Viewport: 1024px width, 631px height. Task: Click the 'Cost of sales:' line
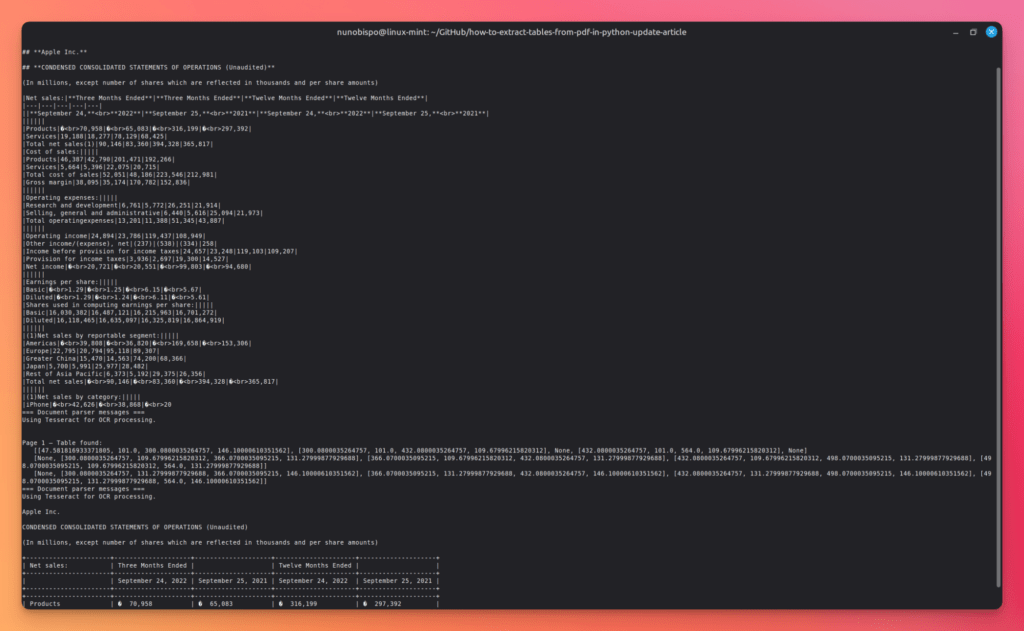click(x=60, y=152)
